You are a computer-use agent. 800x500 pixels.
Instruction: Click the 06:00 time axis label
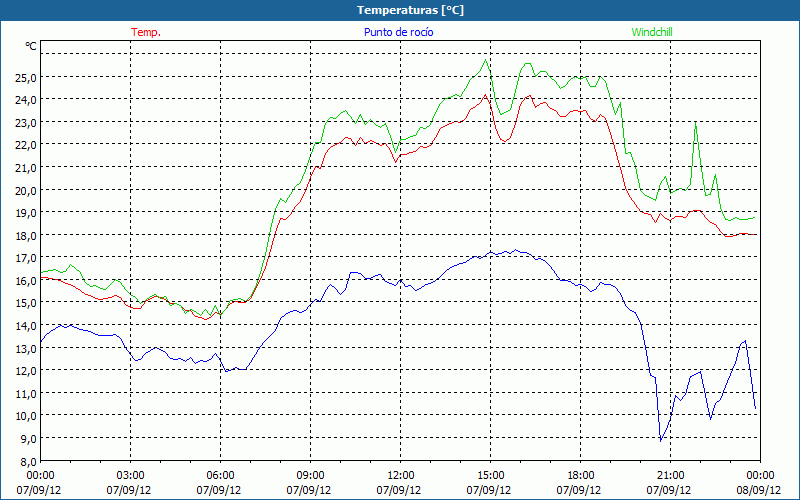[x=220, y=476]
